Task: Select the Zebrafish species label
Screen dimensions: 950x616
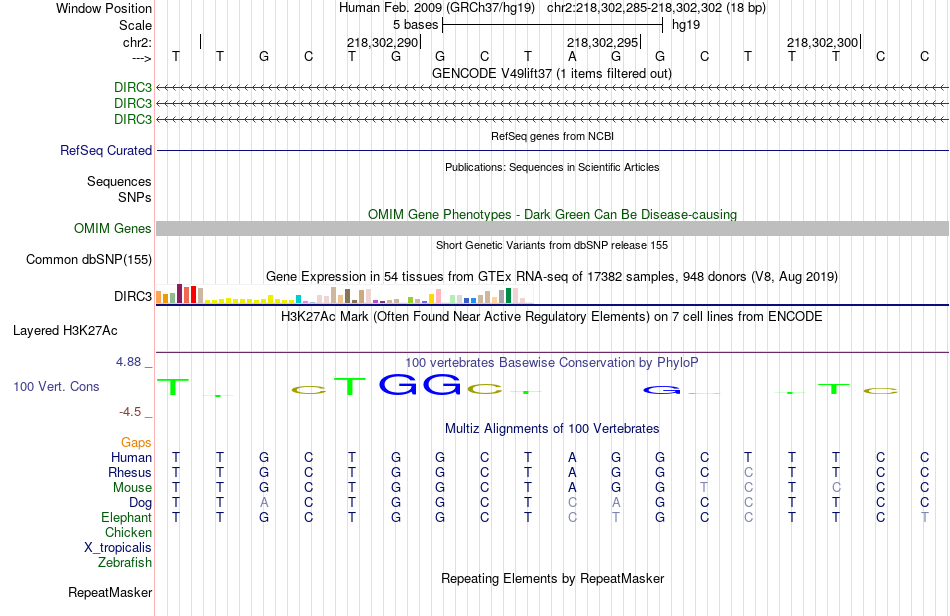Action: click(125, 562)
